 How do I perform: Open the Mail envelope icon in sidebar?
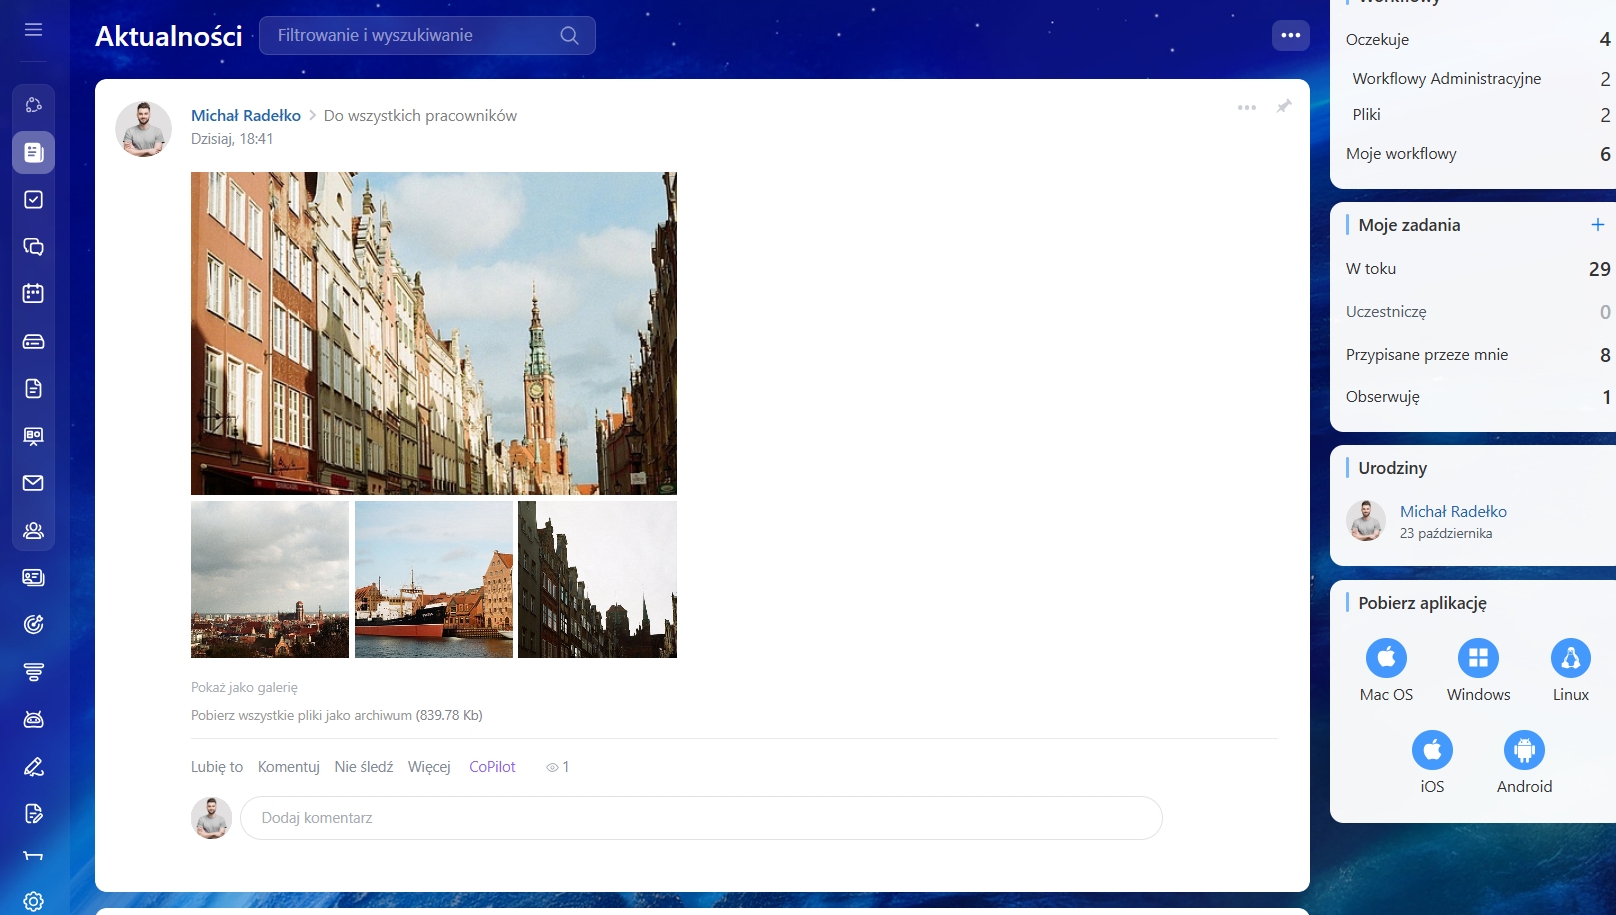click(x=33, y=483)
